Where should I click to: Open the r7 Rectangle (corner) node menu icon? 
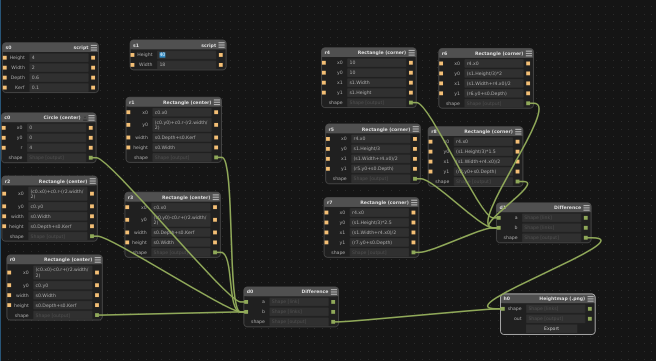[x=414, y=202]
